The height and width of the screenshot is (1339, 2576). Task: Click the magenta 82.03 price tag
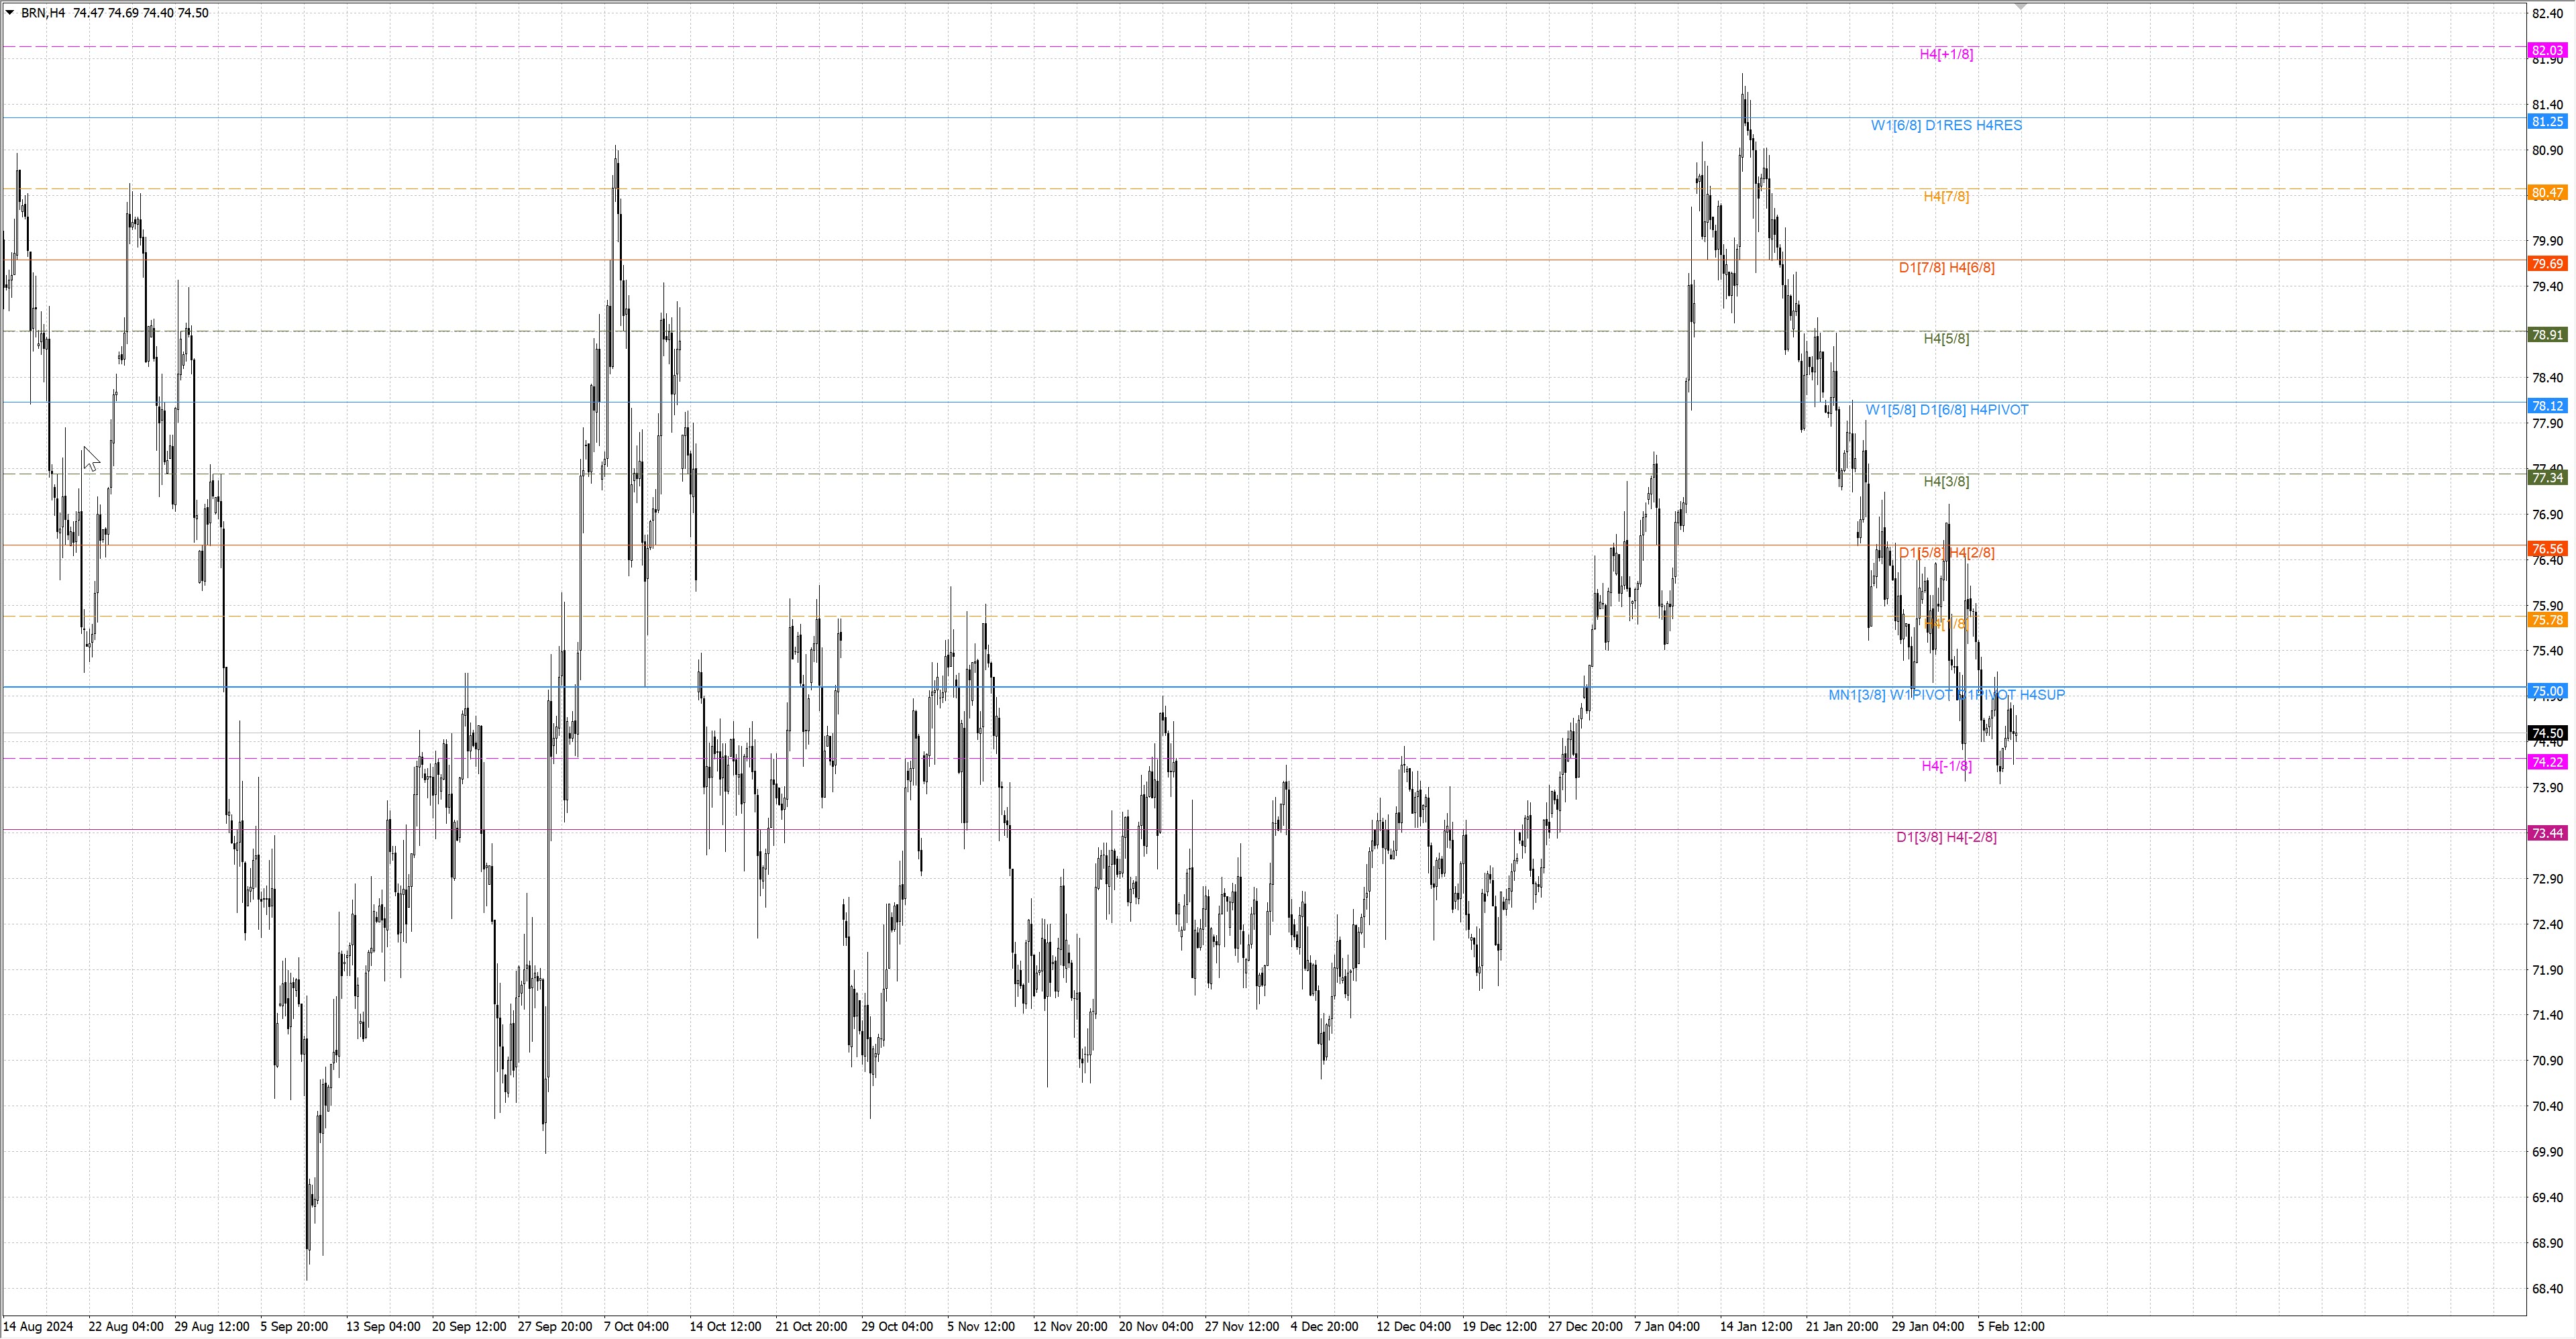2548,50
